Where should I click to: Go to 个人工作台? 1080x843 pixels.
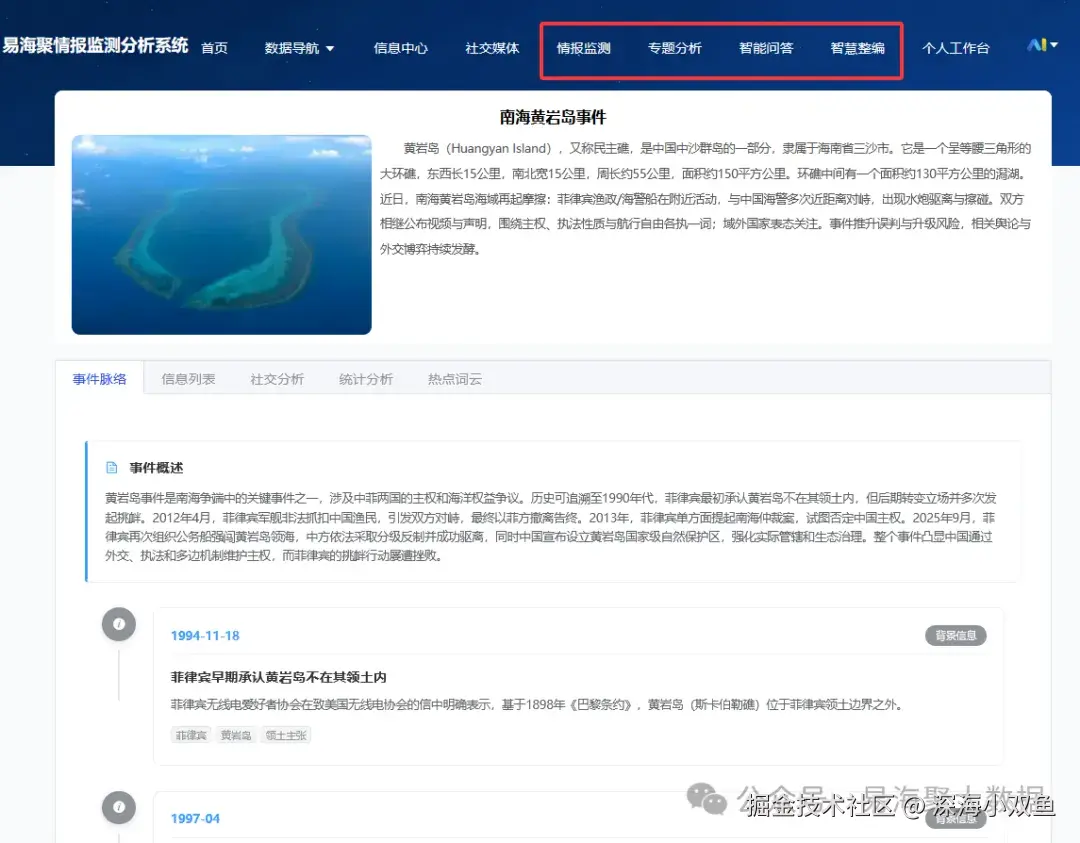(x=956, y=47)
